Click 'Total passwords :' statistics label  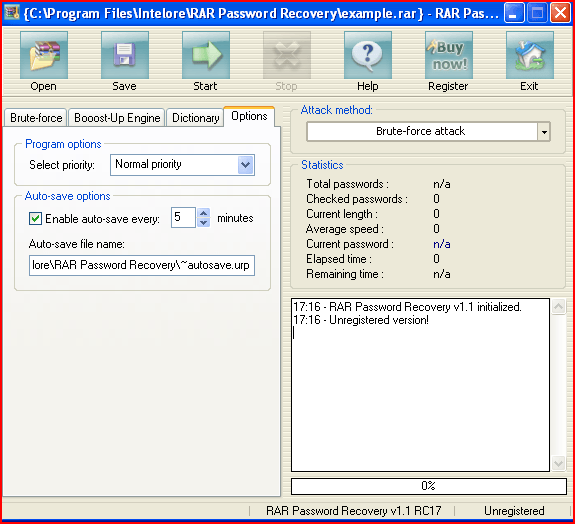click(347, 184)
